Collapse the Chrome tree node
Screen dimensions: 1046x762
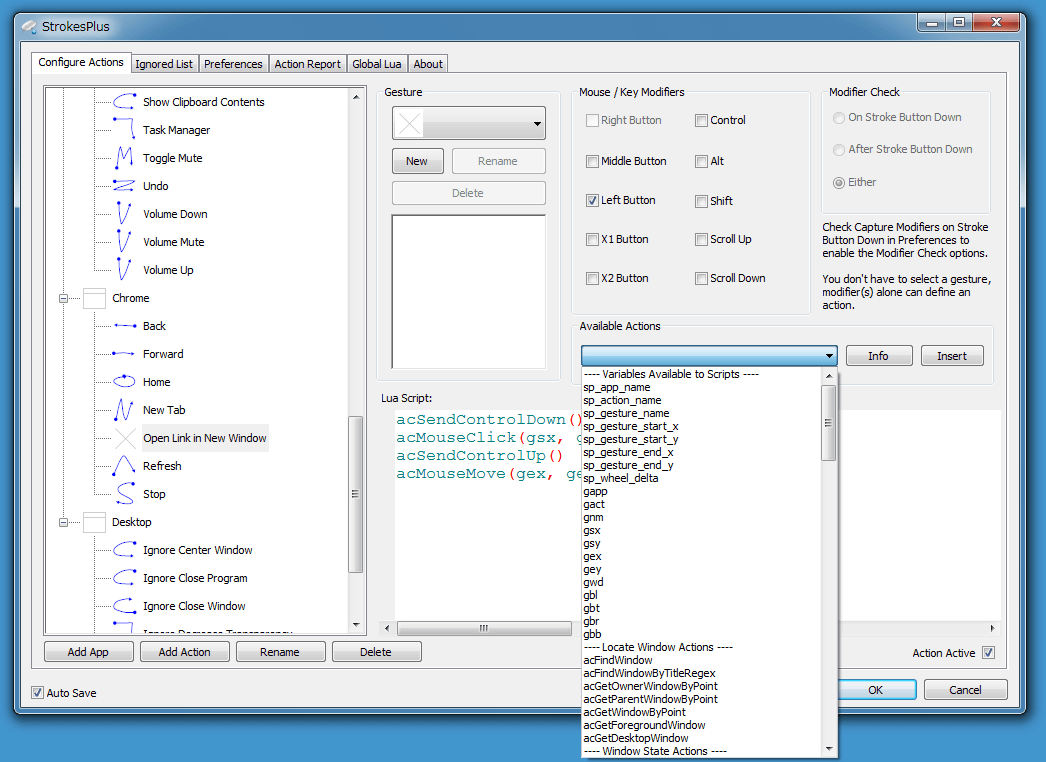tap(63, 298)
